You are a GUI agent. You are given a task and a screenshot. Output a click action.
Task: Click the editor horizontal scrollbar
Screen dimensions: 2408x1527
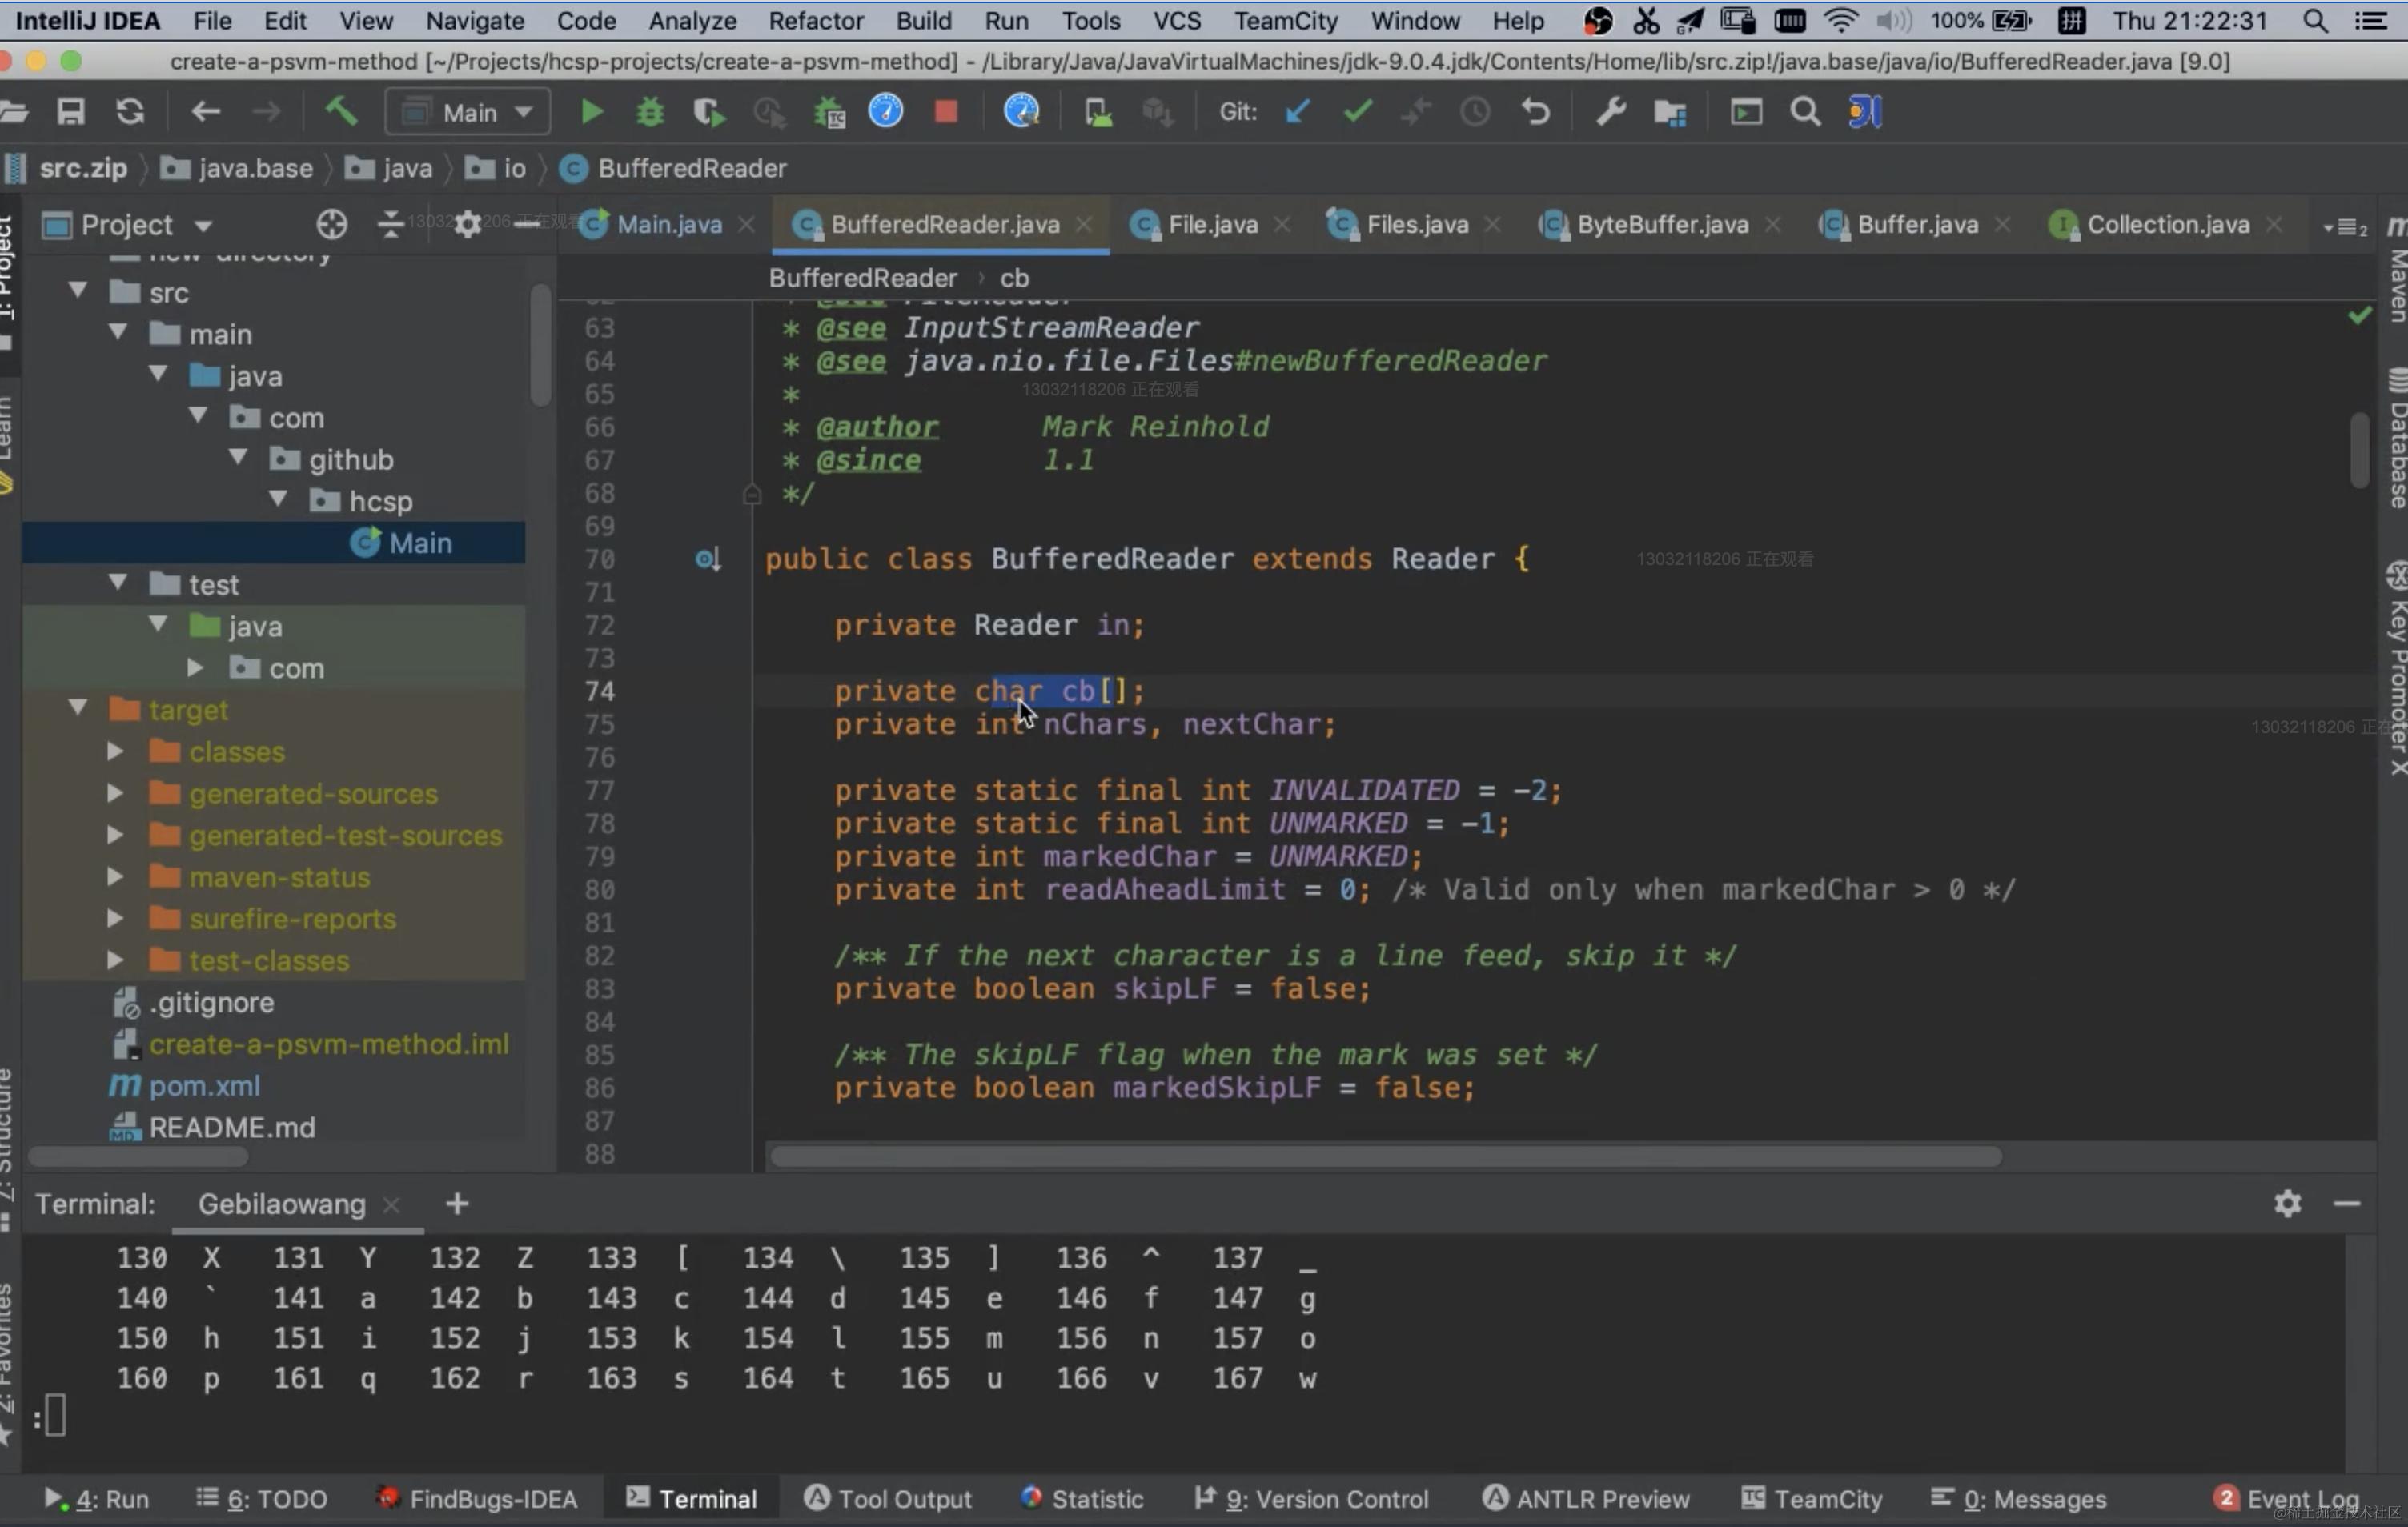(x=1385, y=1156)
